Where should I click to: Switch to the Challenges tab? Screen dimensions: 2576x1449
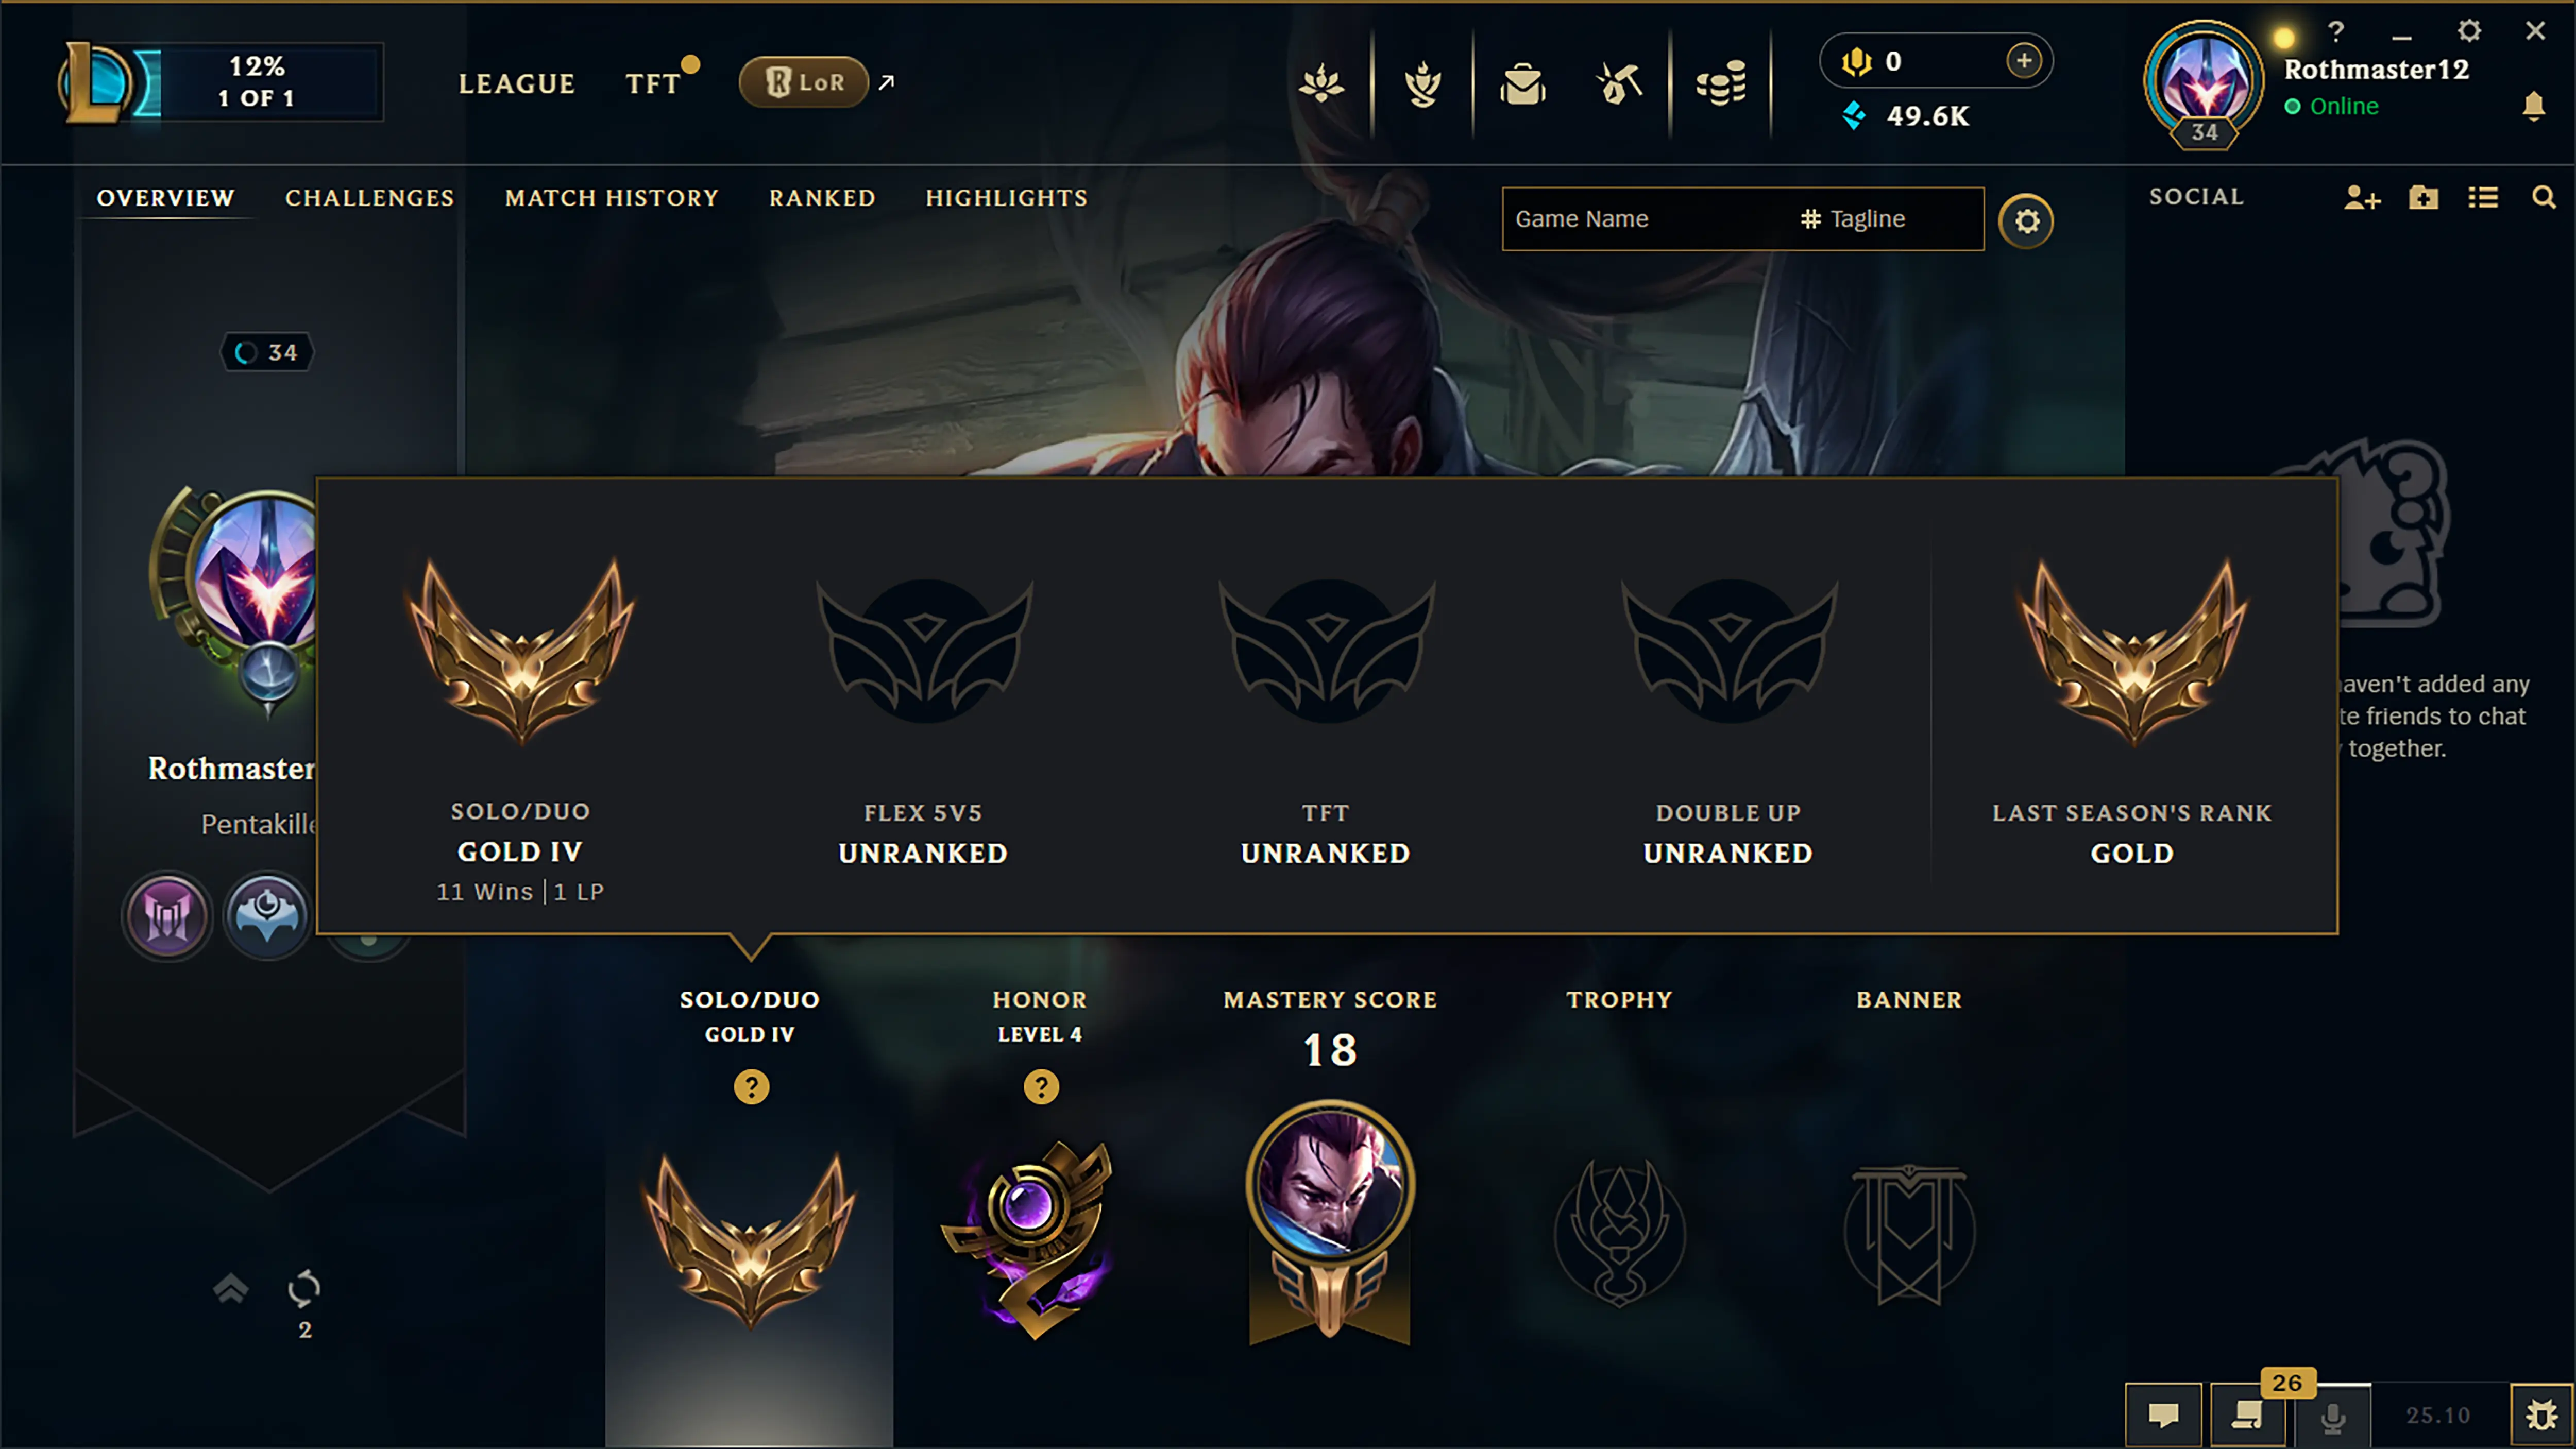click(x=369, y=198)
